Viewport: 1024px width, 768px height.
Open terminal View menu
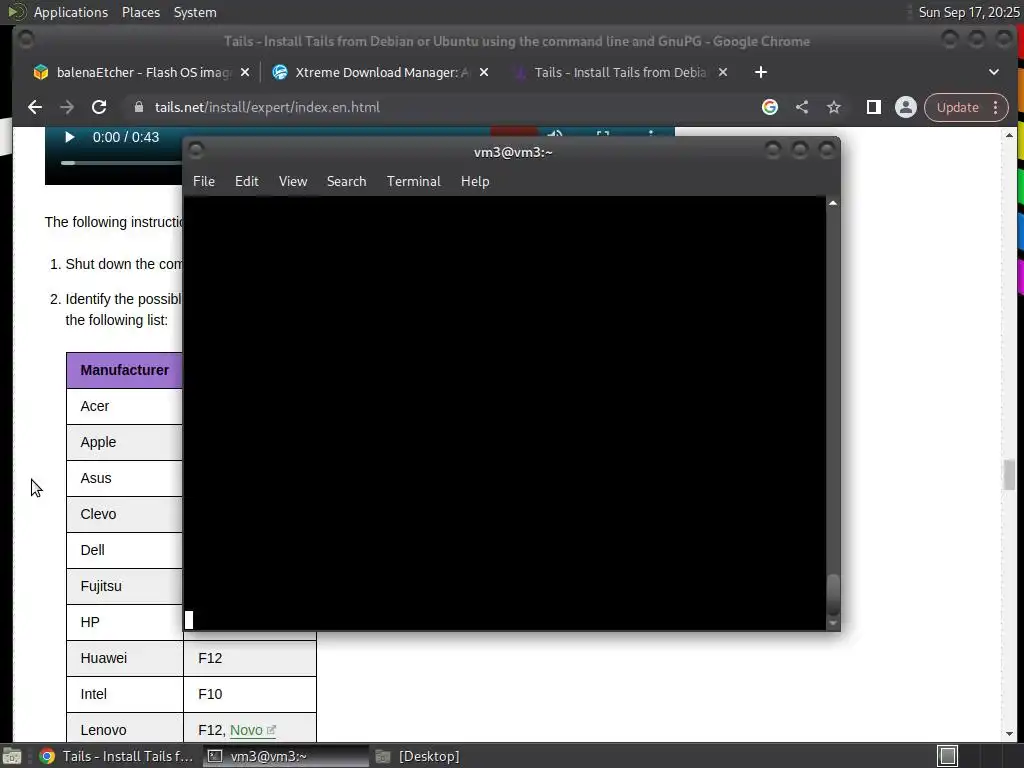click(x=293, y=182)
